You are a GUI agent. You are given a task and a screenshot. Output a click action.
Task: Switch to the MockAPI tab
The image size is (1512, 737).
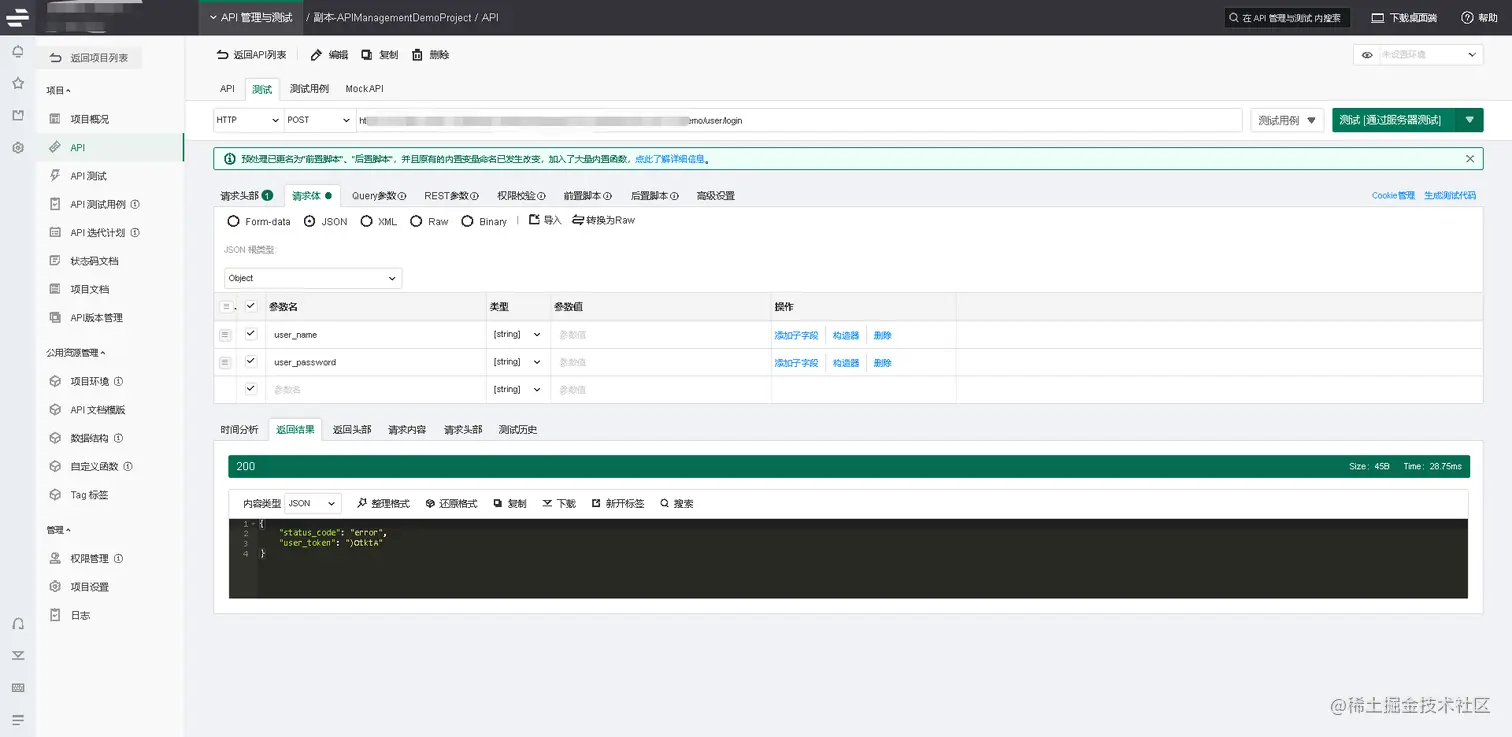[364, 89]
